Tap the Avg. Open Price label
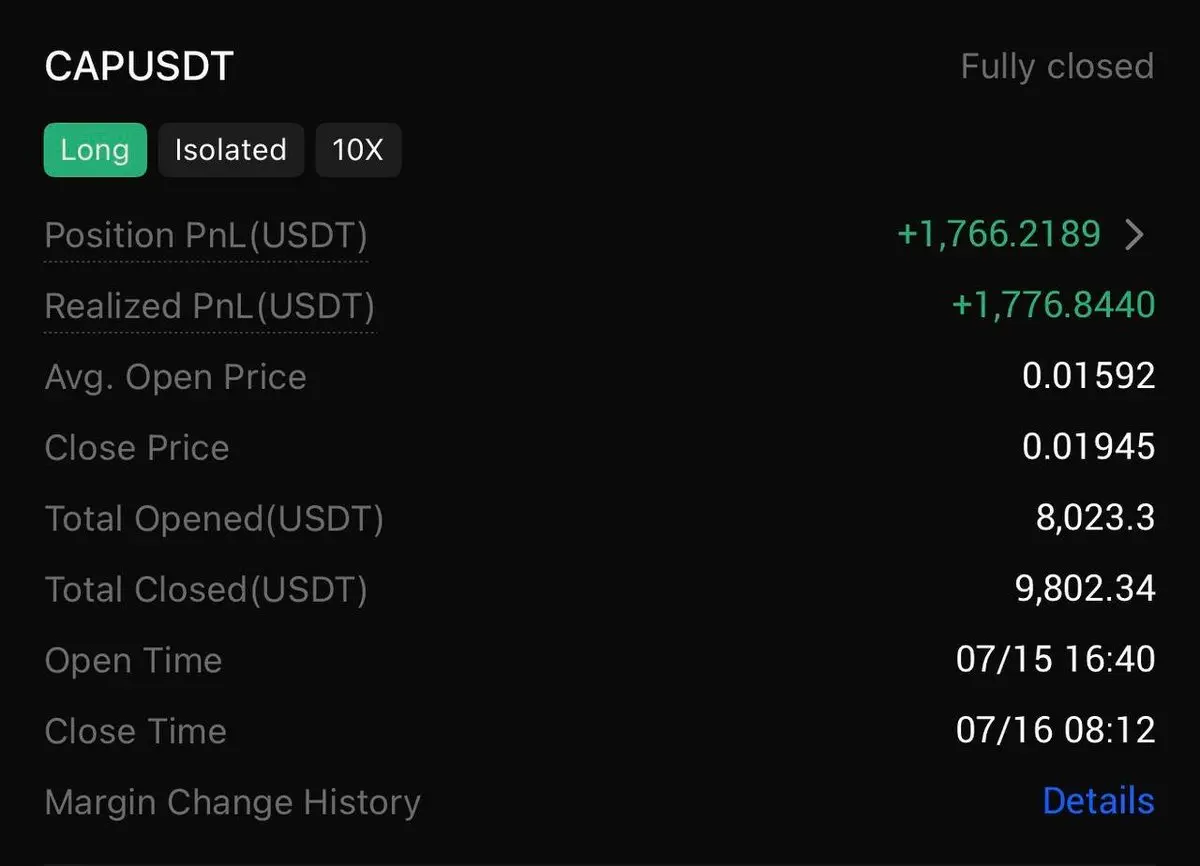Image resolution: width=1200 pixels, height=866 pixels. [176, 377]
